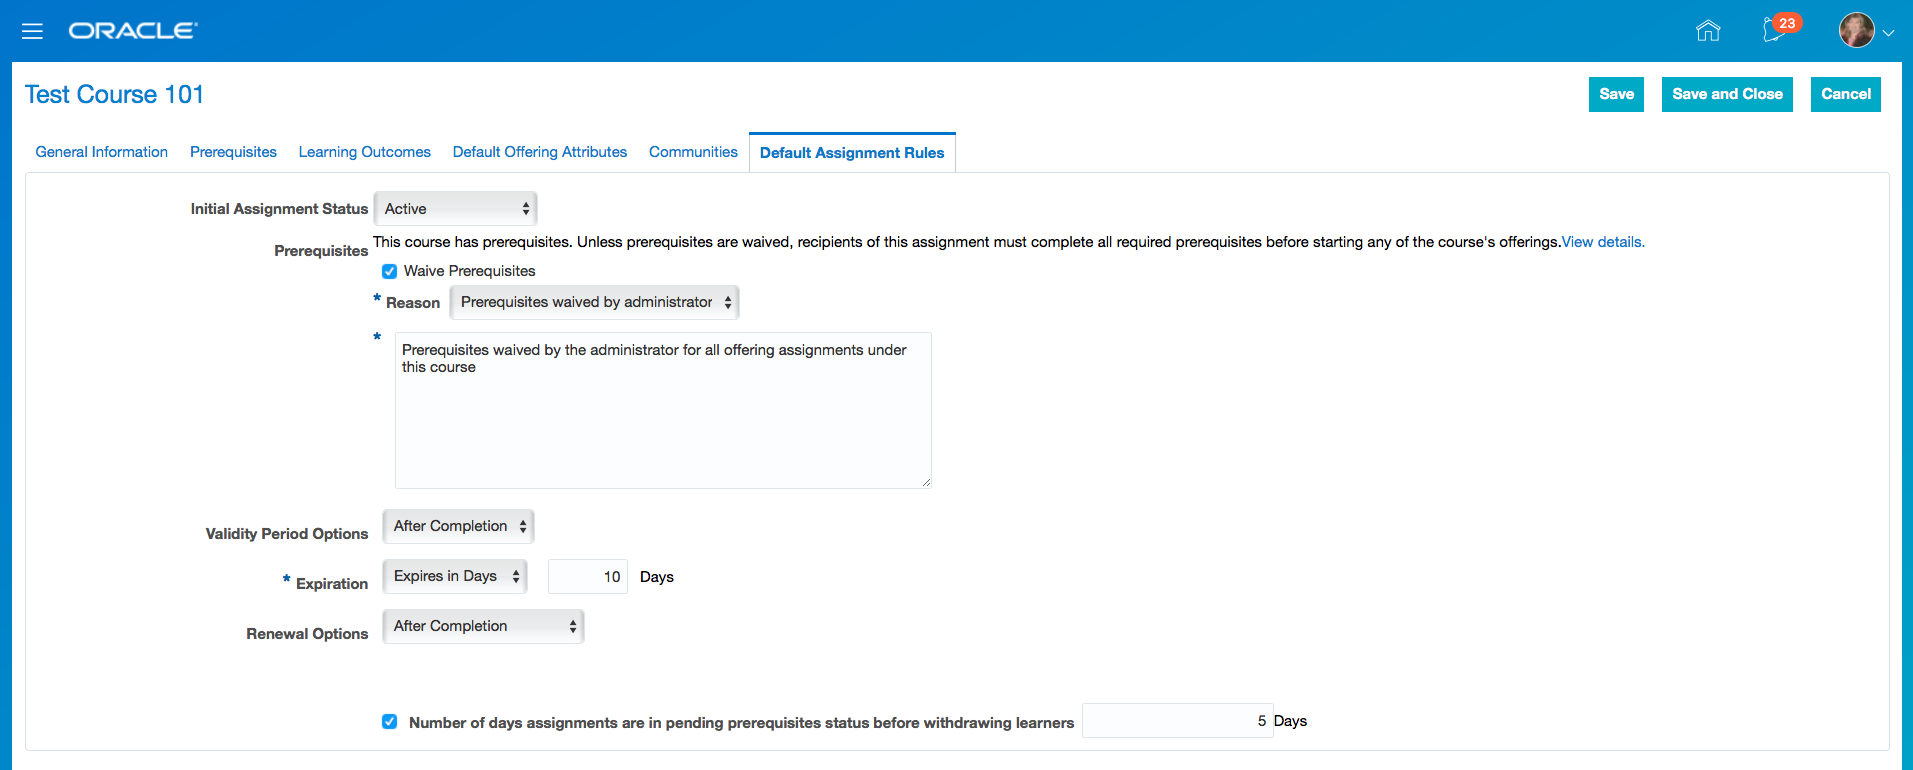Click the Oracle logo
The image size is (1913, 770).
[x=133, y=31]
